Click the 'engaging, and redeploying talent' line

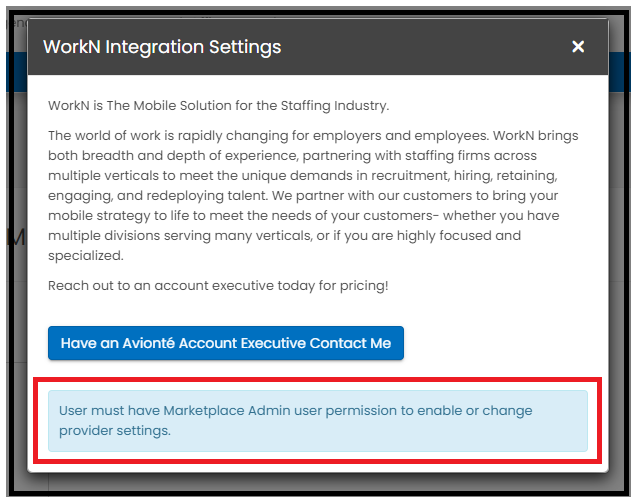(x=303, y=196)
